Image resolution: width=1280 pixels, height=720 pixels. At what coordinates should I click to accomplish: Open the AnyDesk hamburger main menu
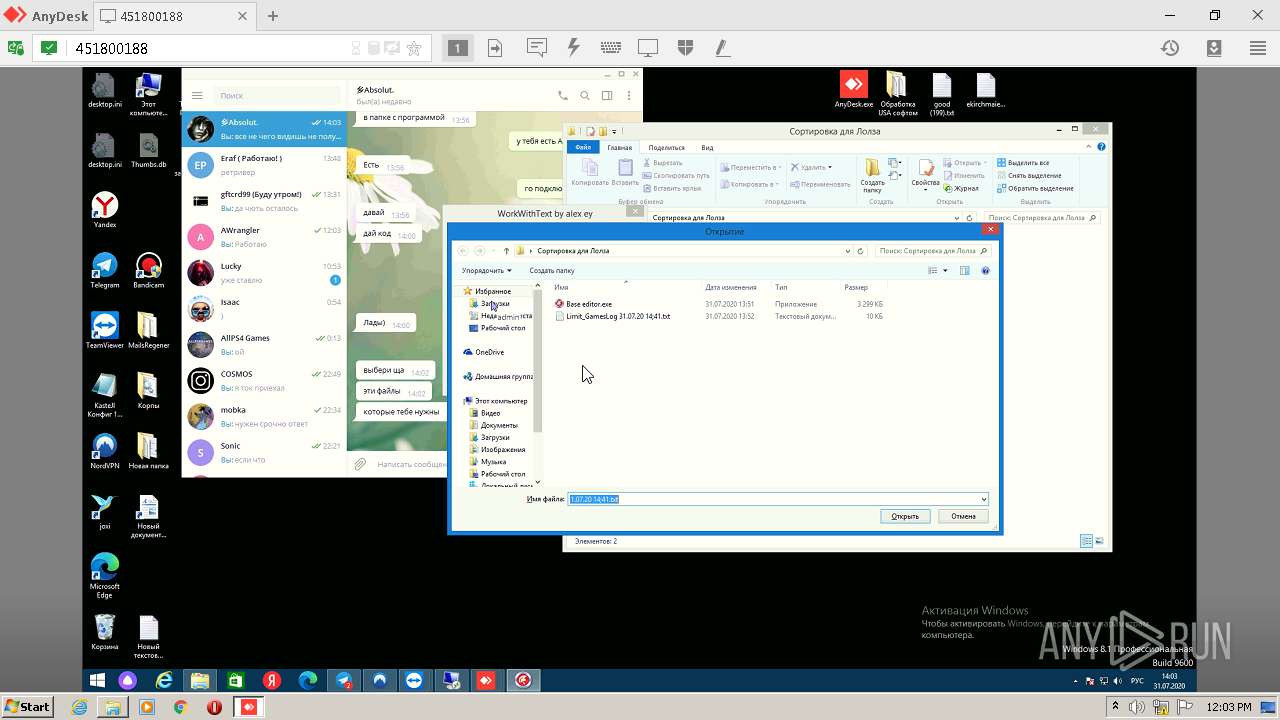pyautogui.click(x=1258, y=48)
